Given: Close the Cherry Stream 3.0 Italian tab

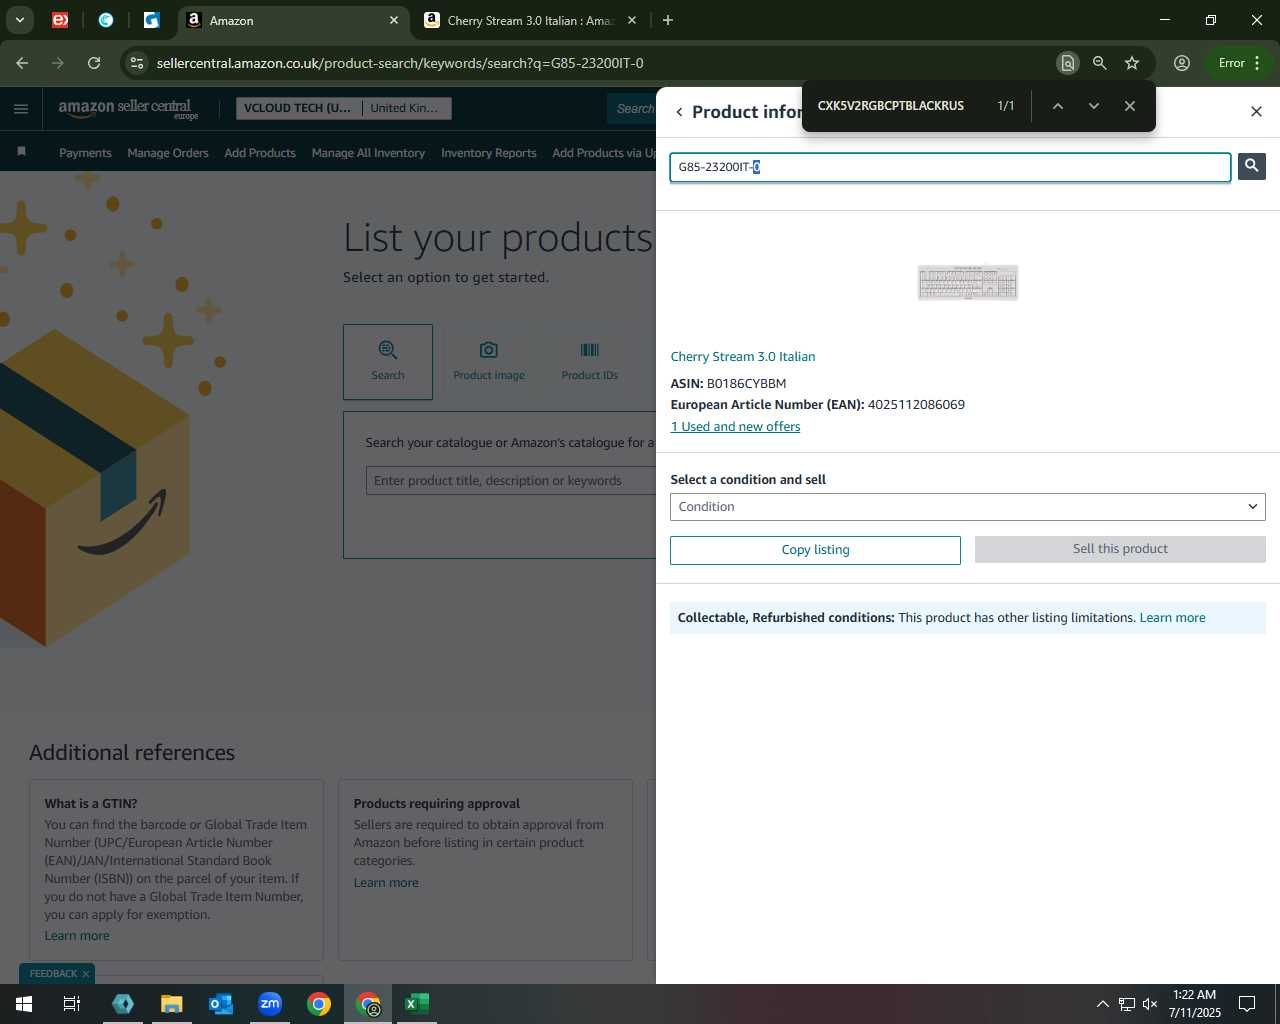Looking at the screenshot, I should 631,20.
